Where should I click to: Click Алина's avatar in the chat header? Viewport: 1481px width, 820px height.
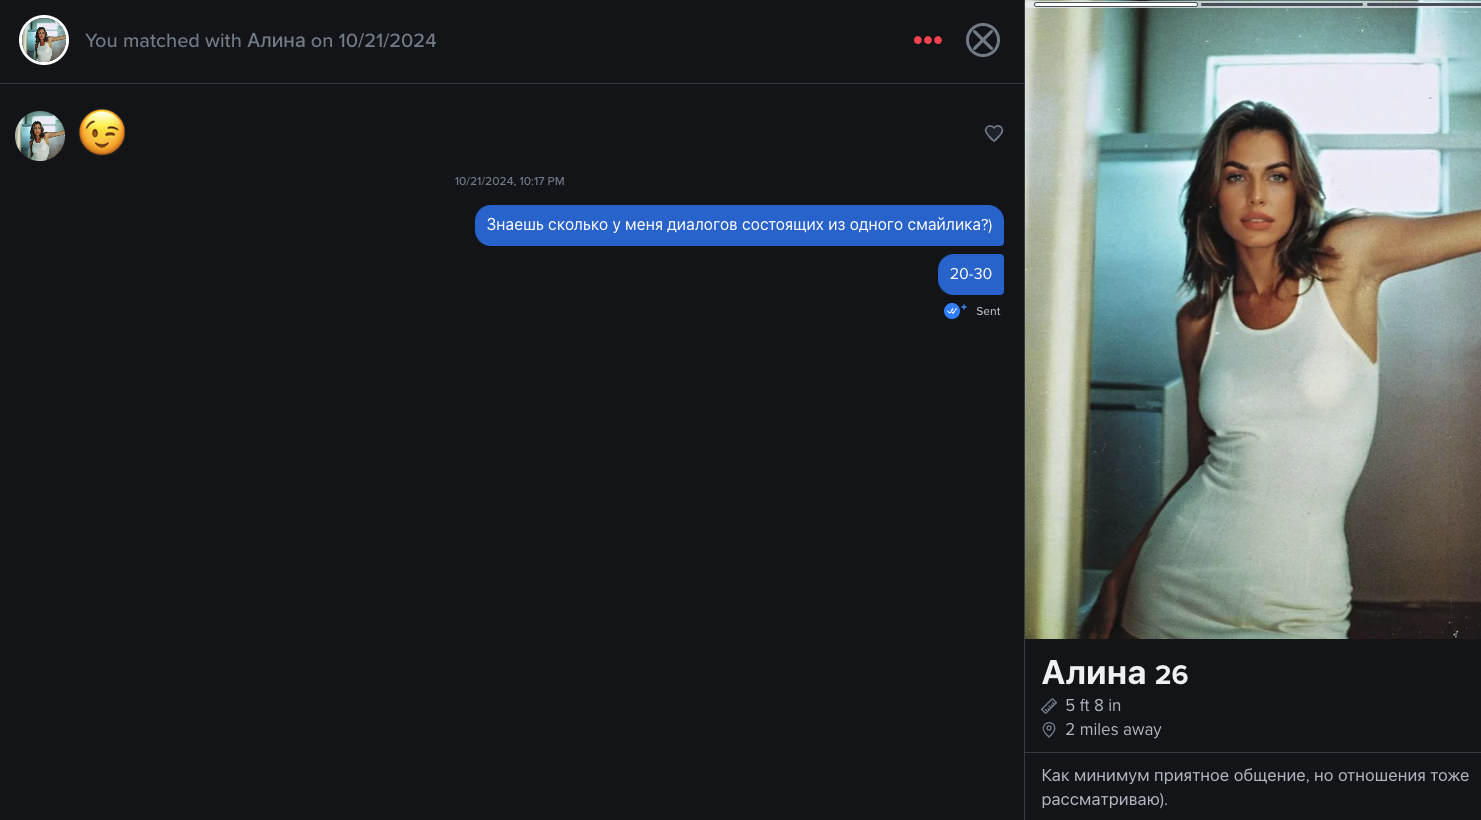coord(44,40)
